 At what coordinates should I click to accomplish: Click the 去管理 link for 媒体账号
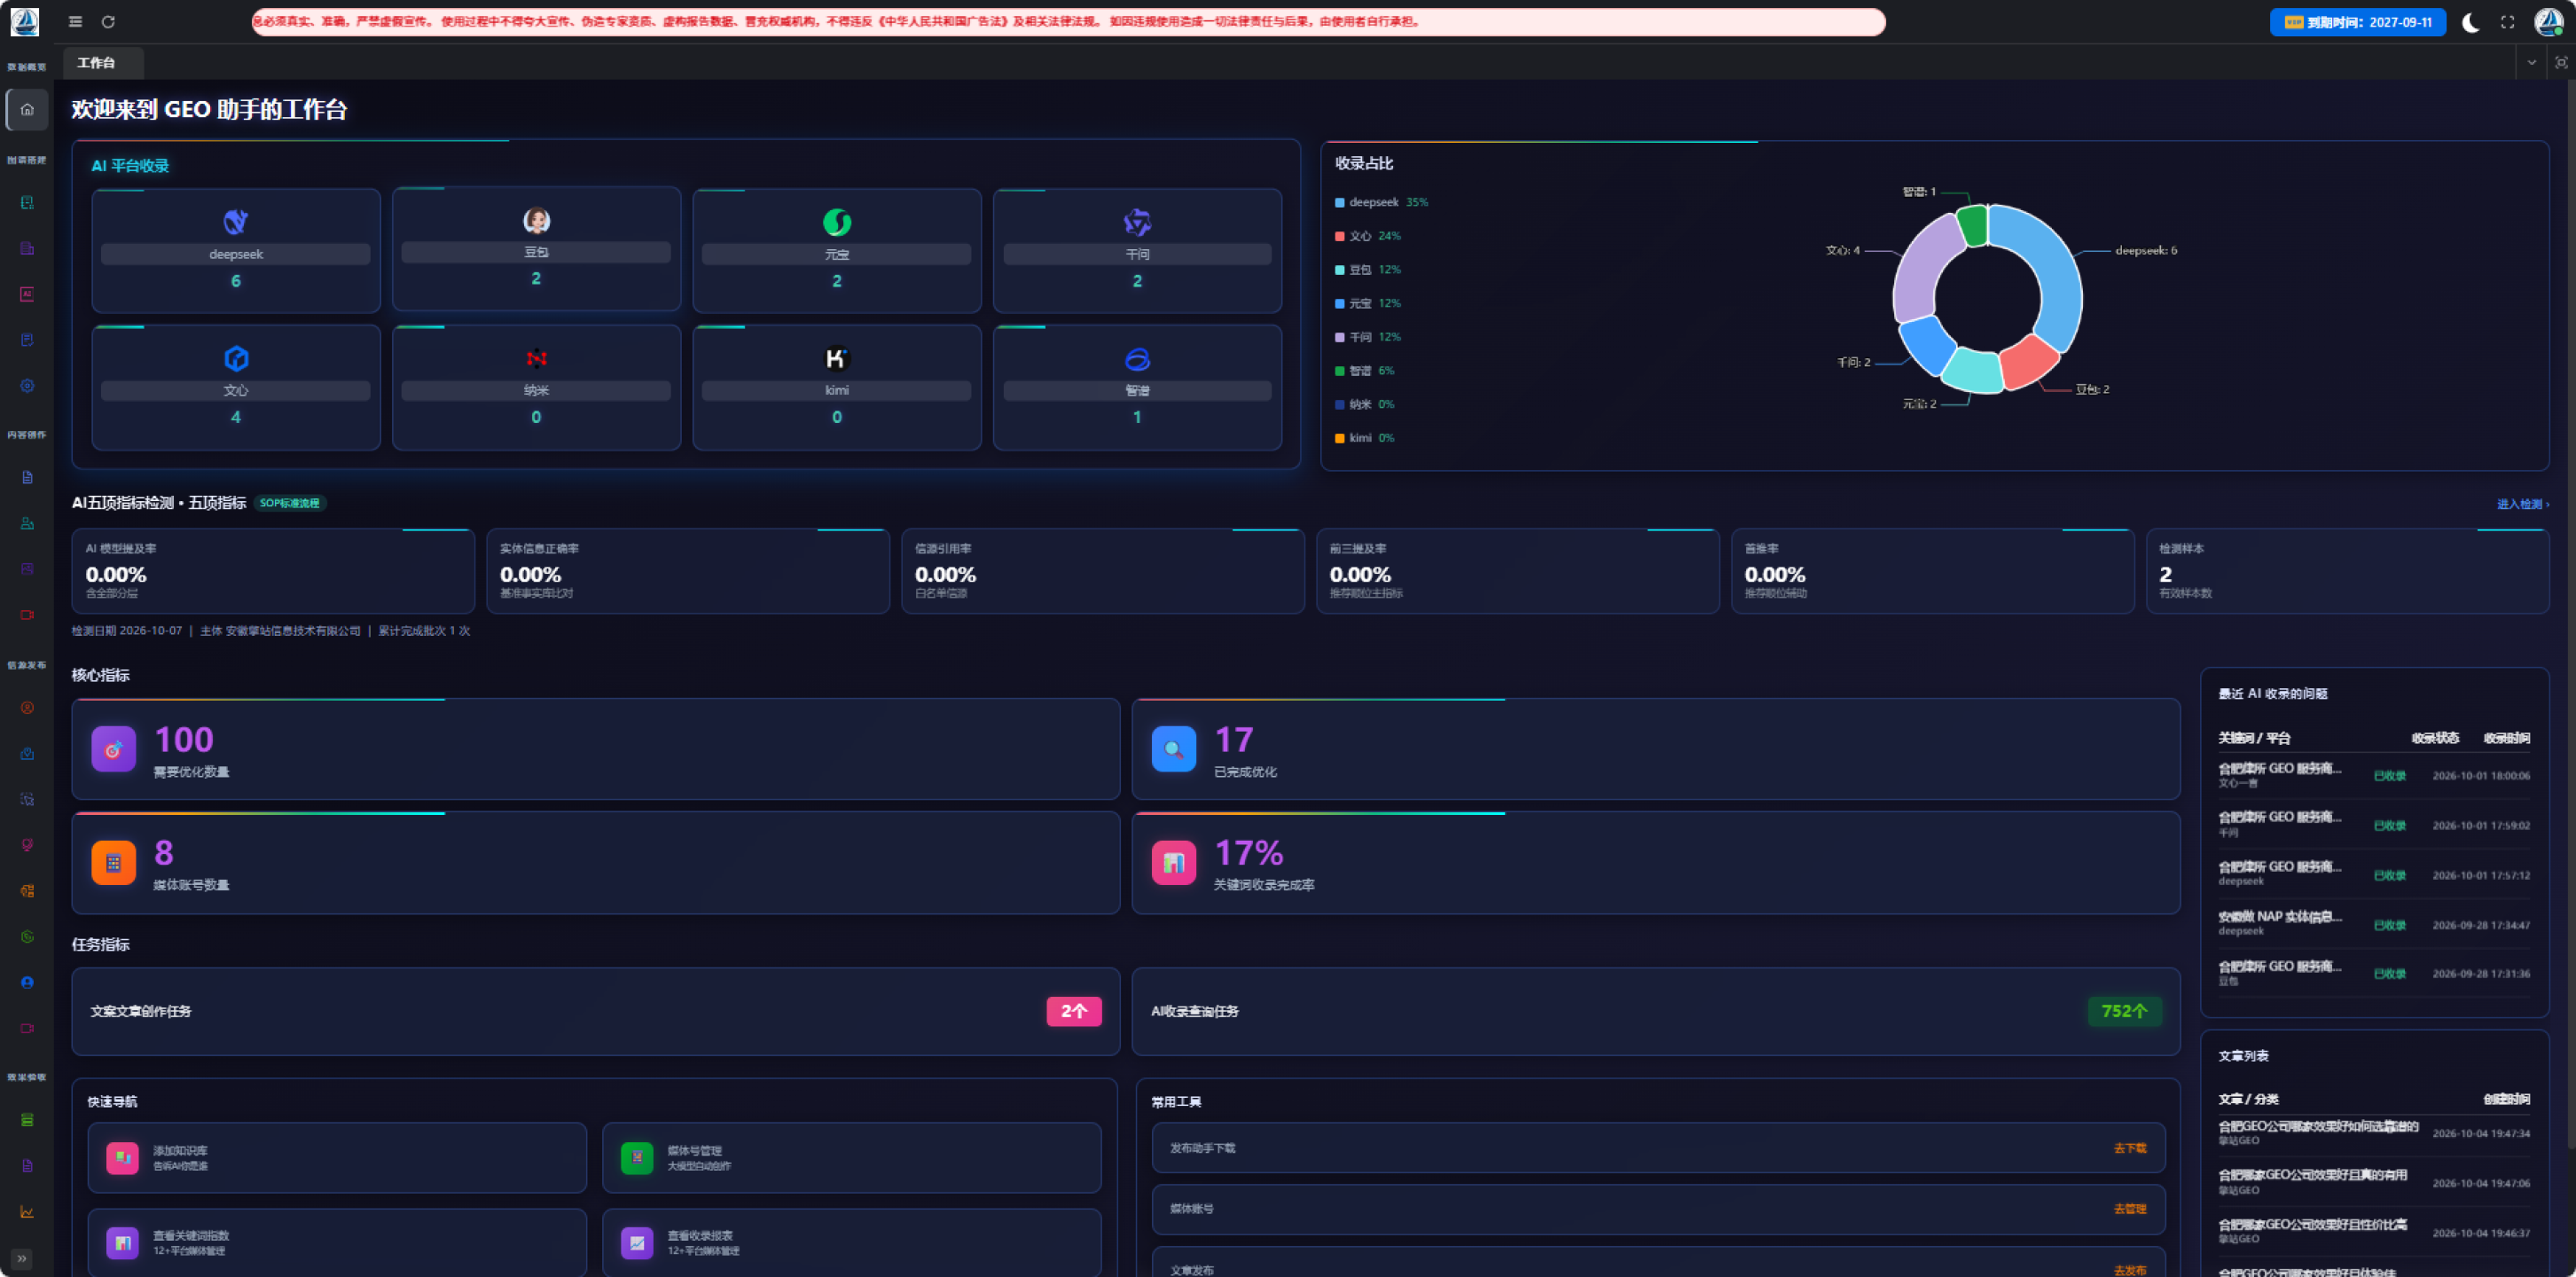point(2130,1209)
